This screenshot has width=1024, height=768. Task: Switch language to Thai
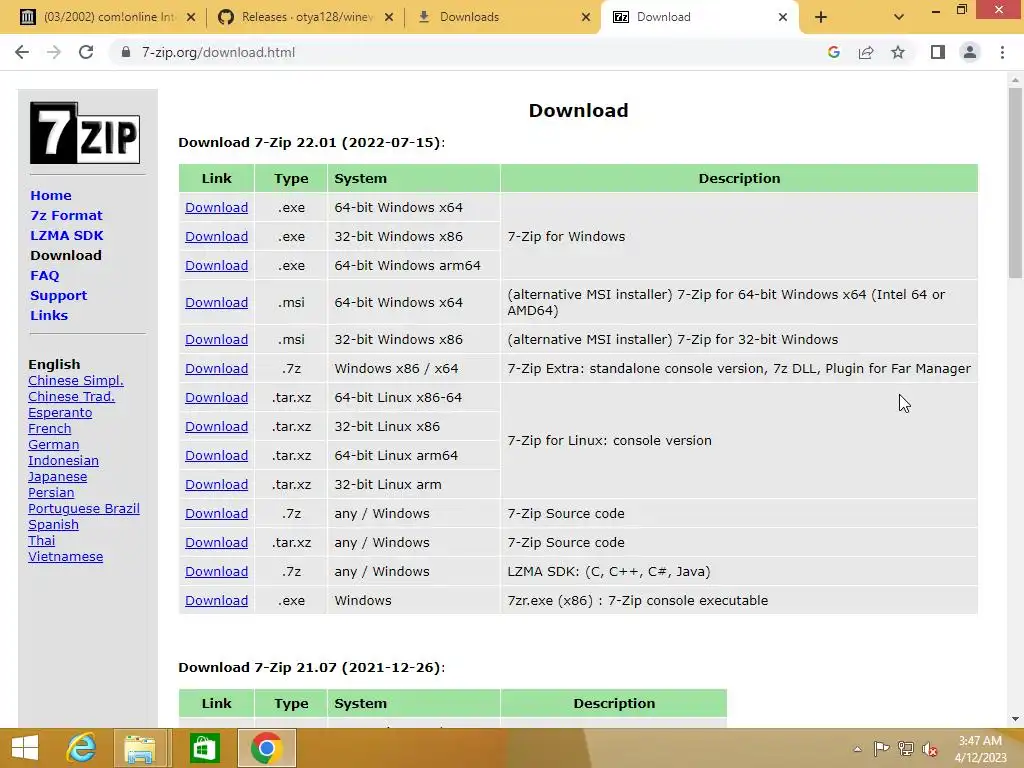[41, 541]
